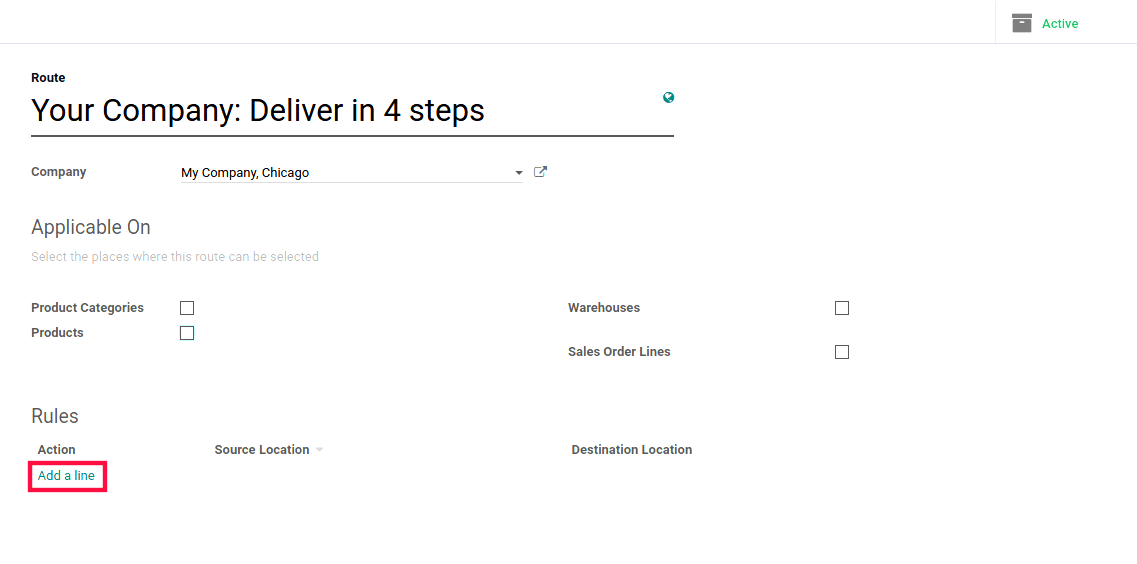Expand the Company dropdown arrow
The width and height of the screenshot is (1137, 564).
518,173
